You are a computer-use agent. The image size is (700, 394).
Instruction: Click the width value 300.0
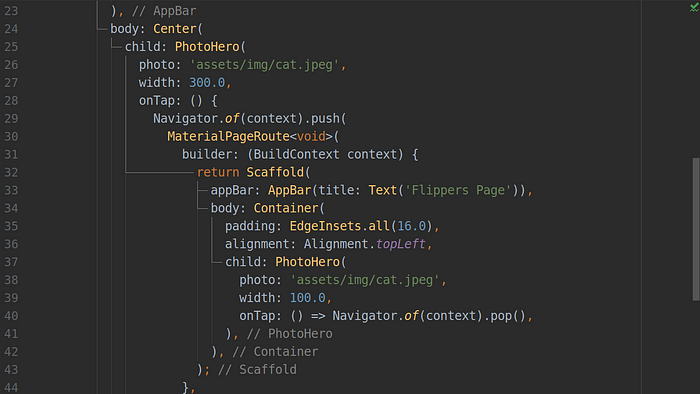(207, 83)
